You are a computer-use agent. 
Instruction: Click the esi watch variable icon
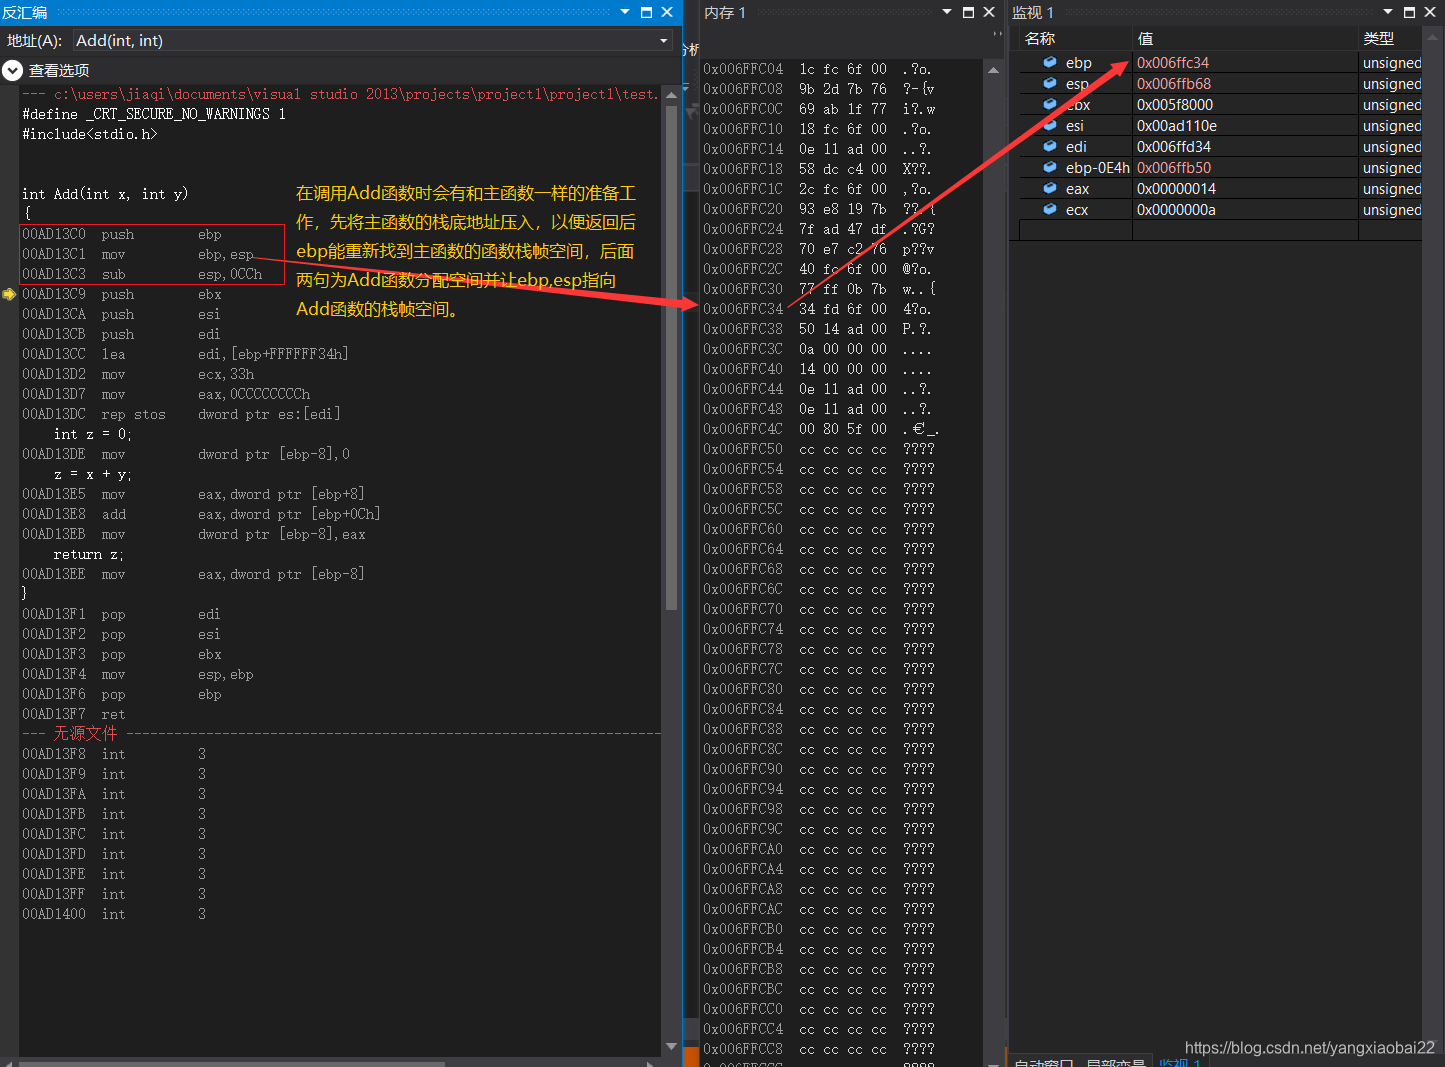point(1050,125)
